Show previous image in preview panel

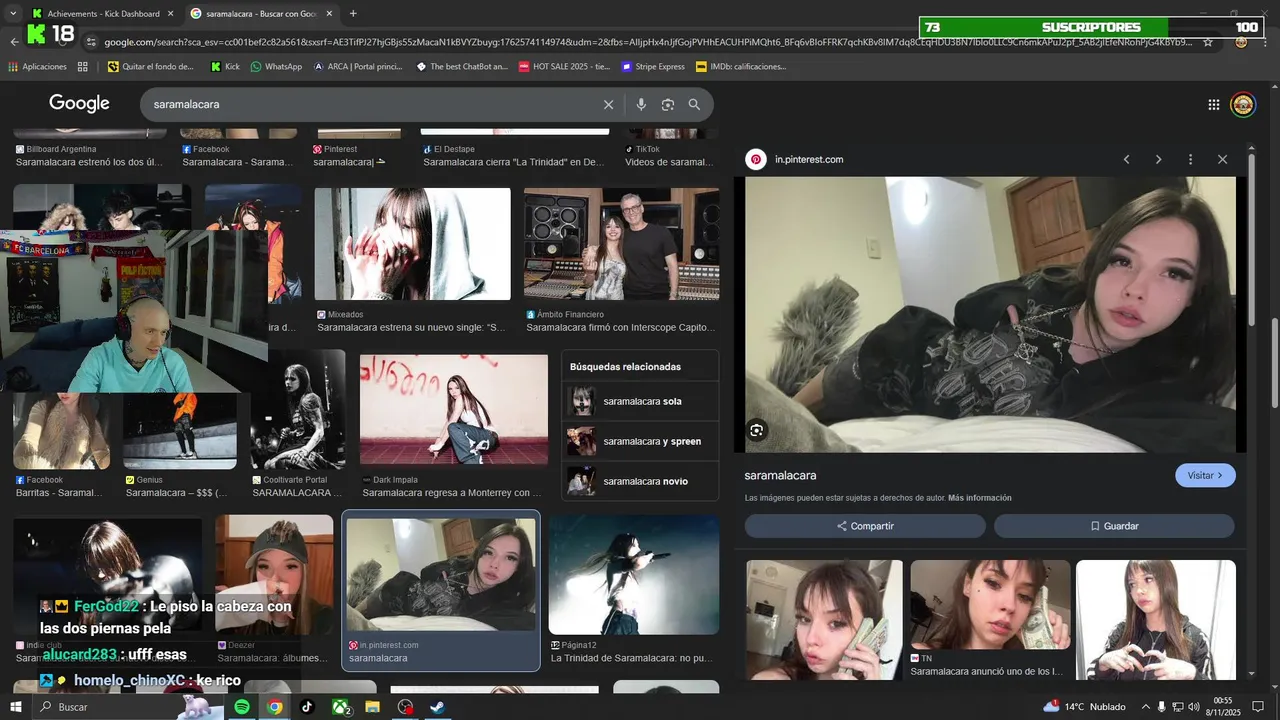coord(1126,159)
